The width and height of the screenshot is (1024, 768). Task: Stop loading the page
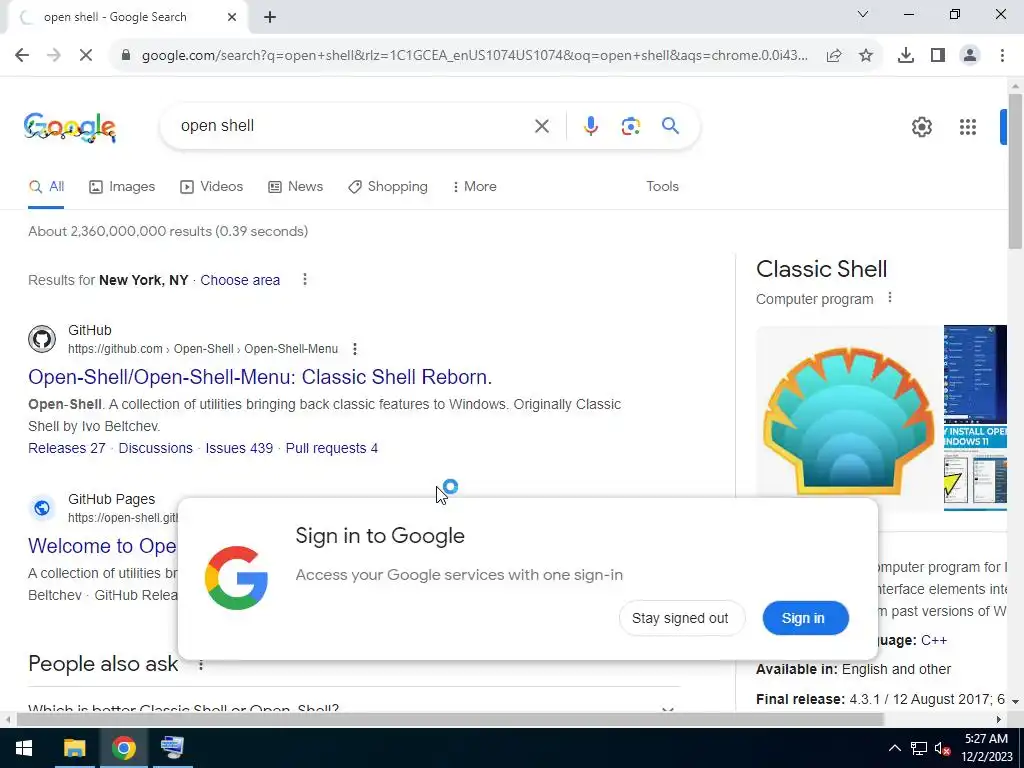[x=86, y=56]
